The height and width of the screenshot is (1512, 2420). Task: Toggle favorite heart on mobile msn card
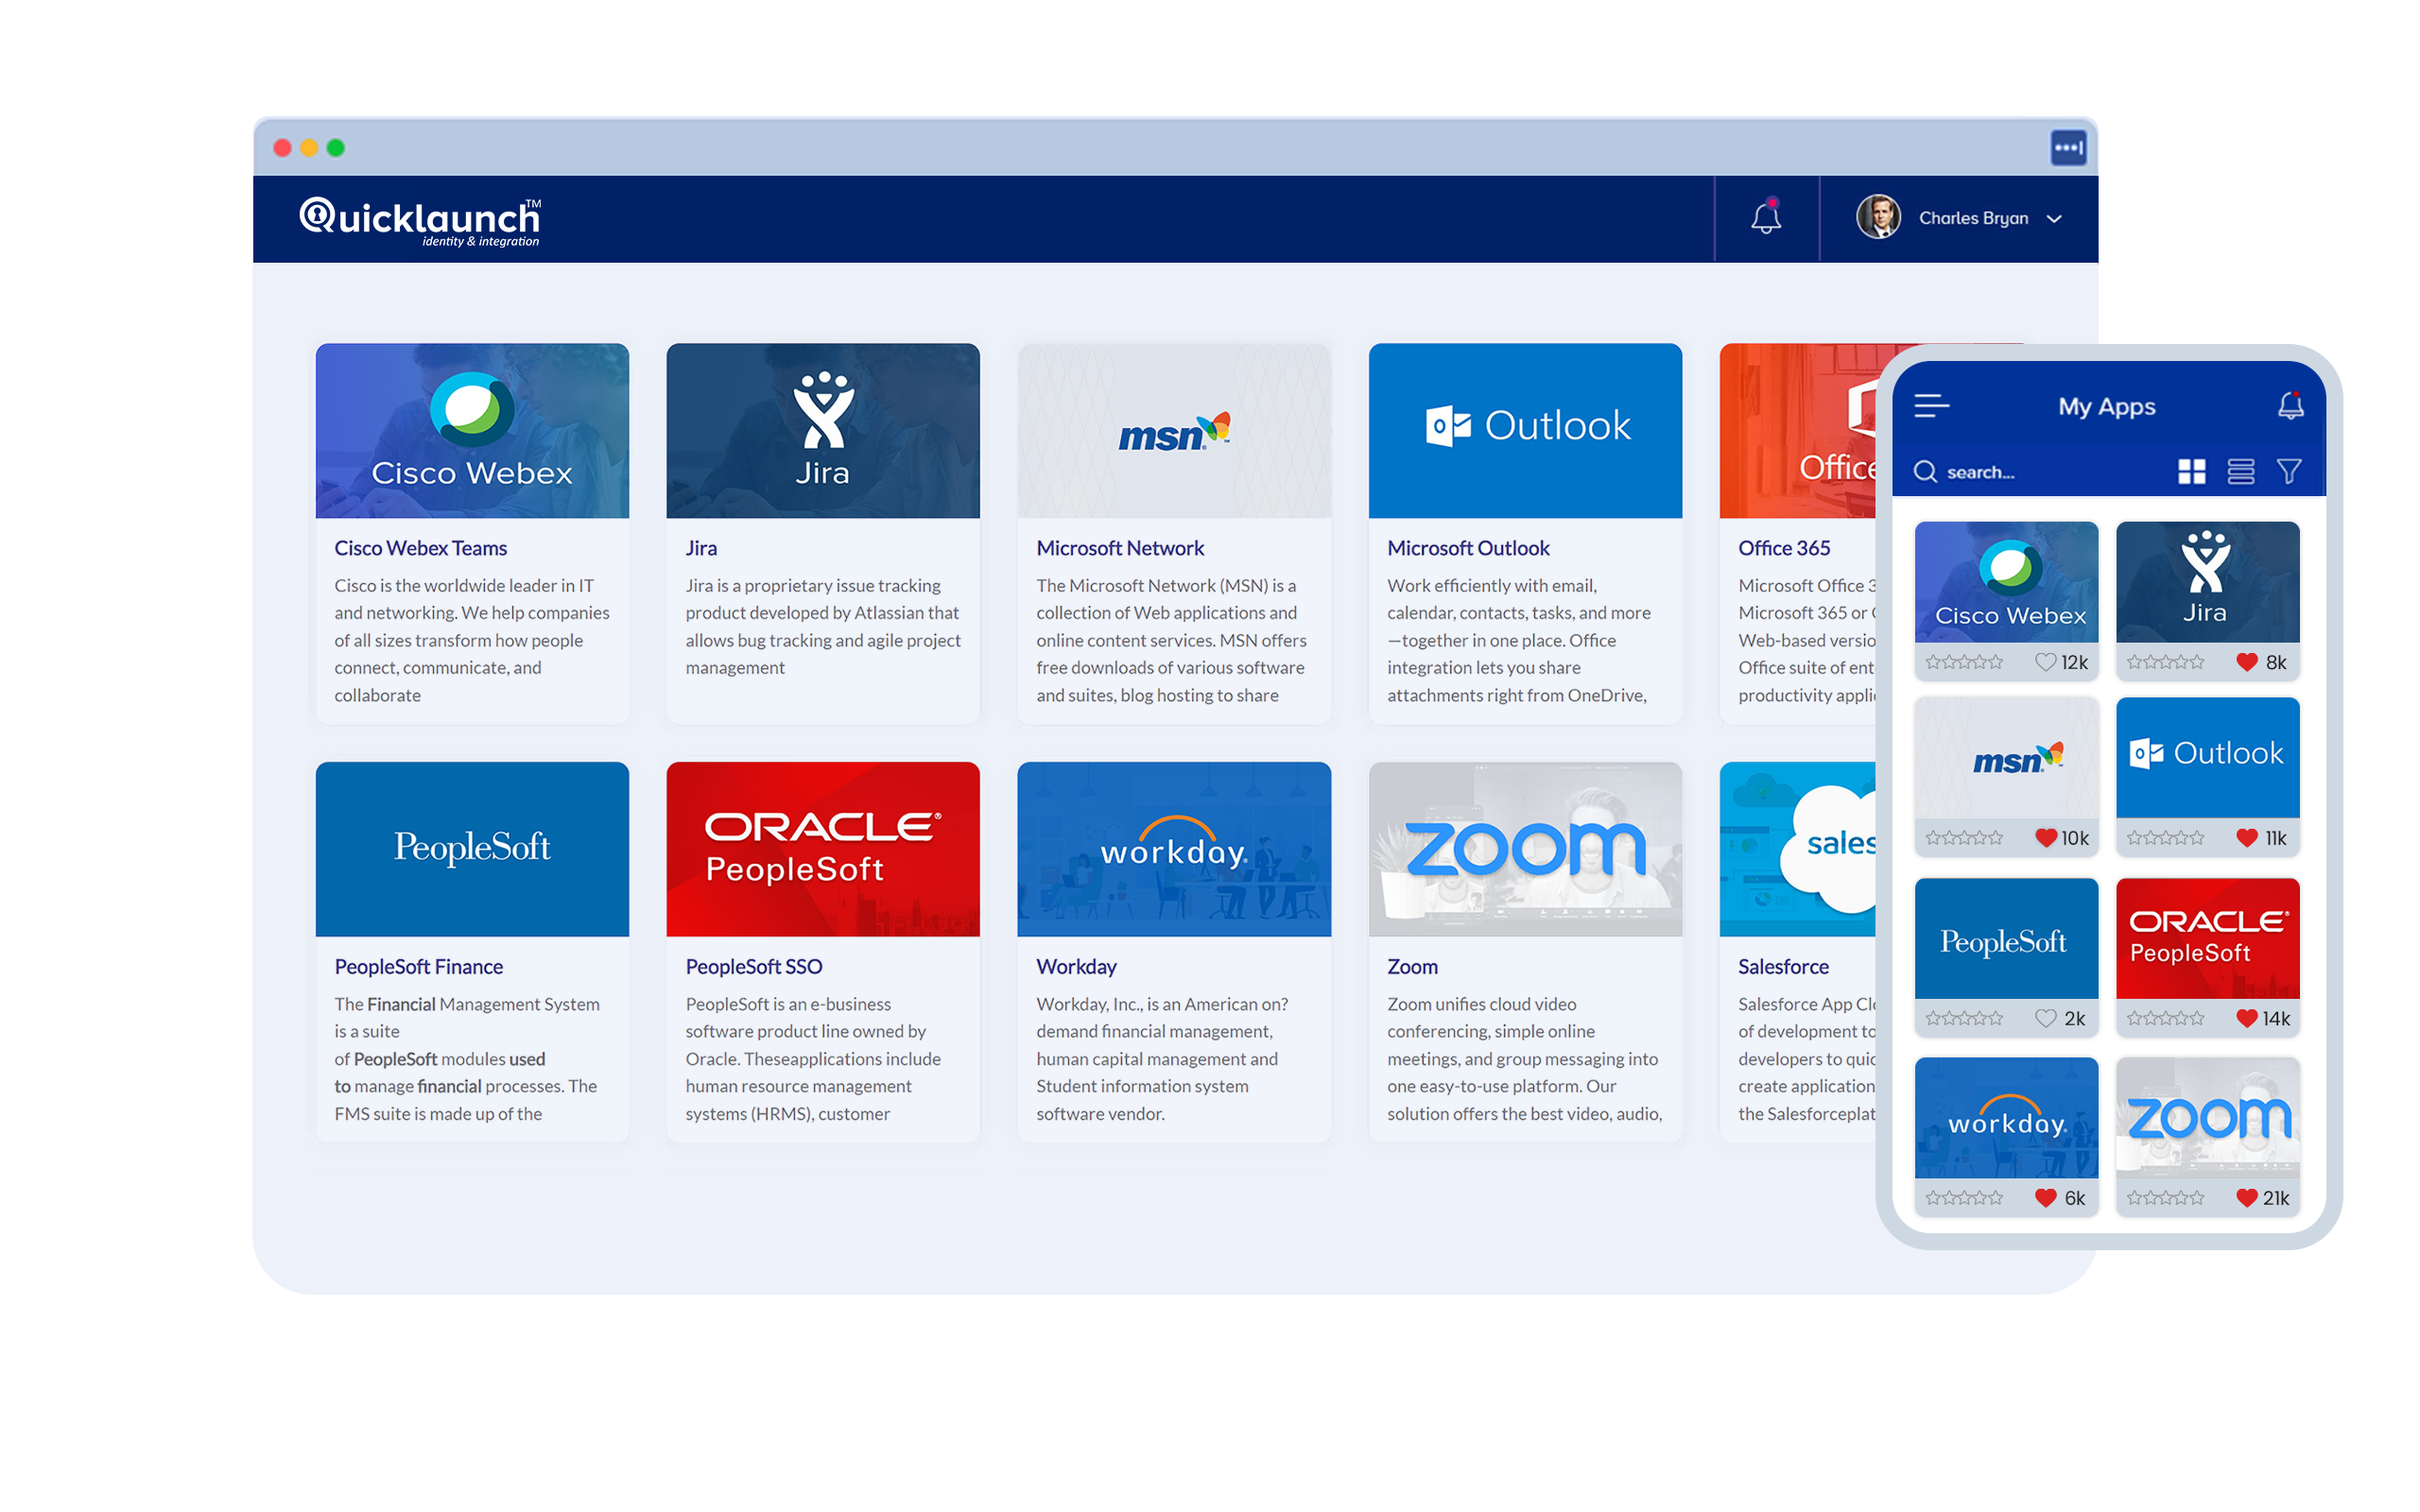click(x=2045, y=838)
